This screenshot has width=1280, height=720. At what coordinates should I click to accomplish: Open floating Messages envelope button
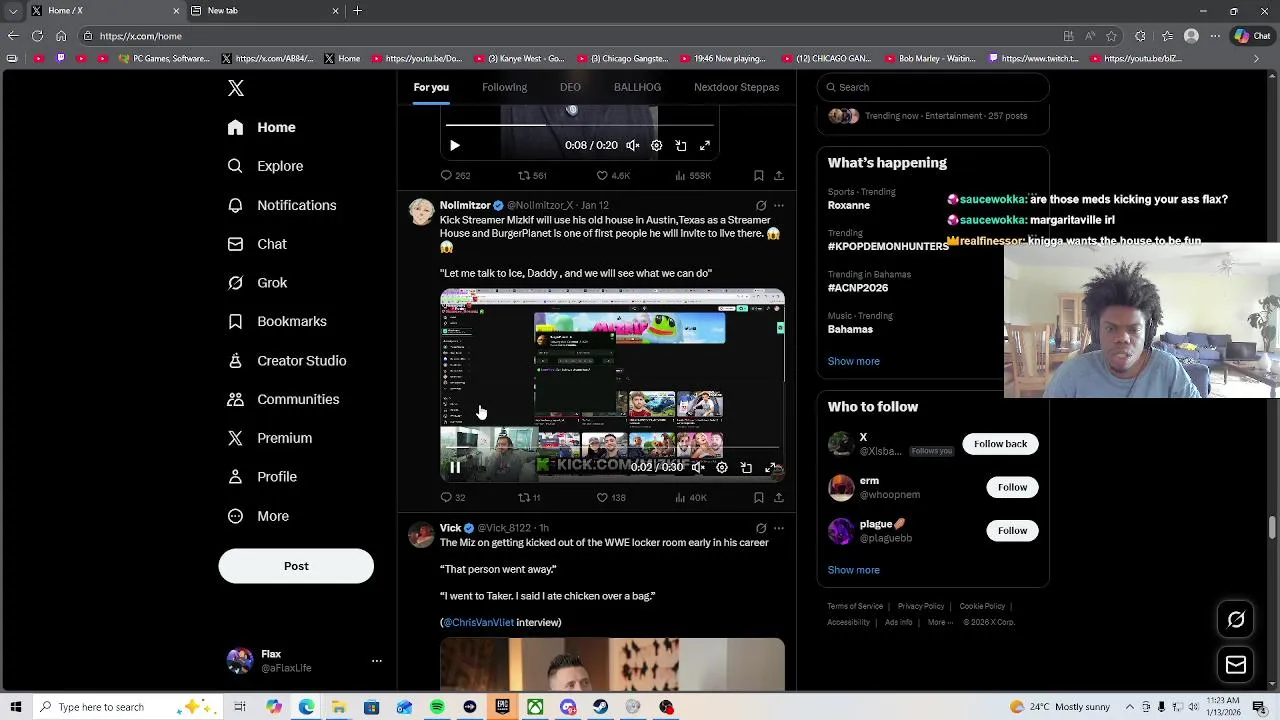click(1236, 665)
